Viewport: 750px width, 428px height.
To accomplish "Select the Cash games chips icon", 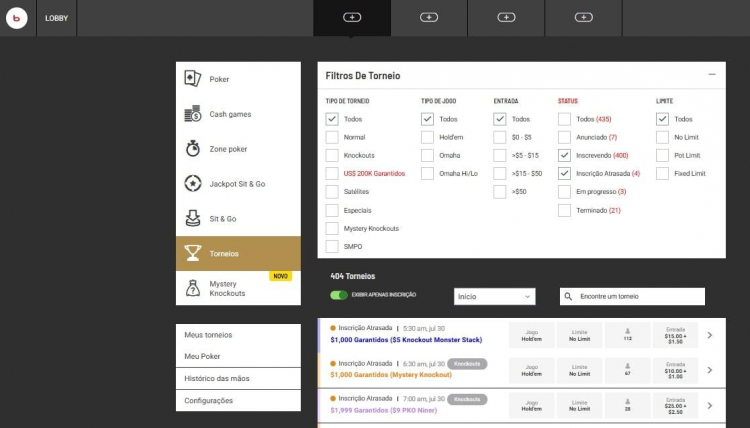I will (193, 114).
